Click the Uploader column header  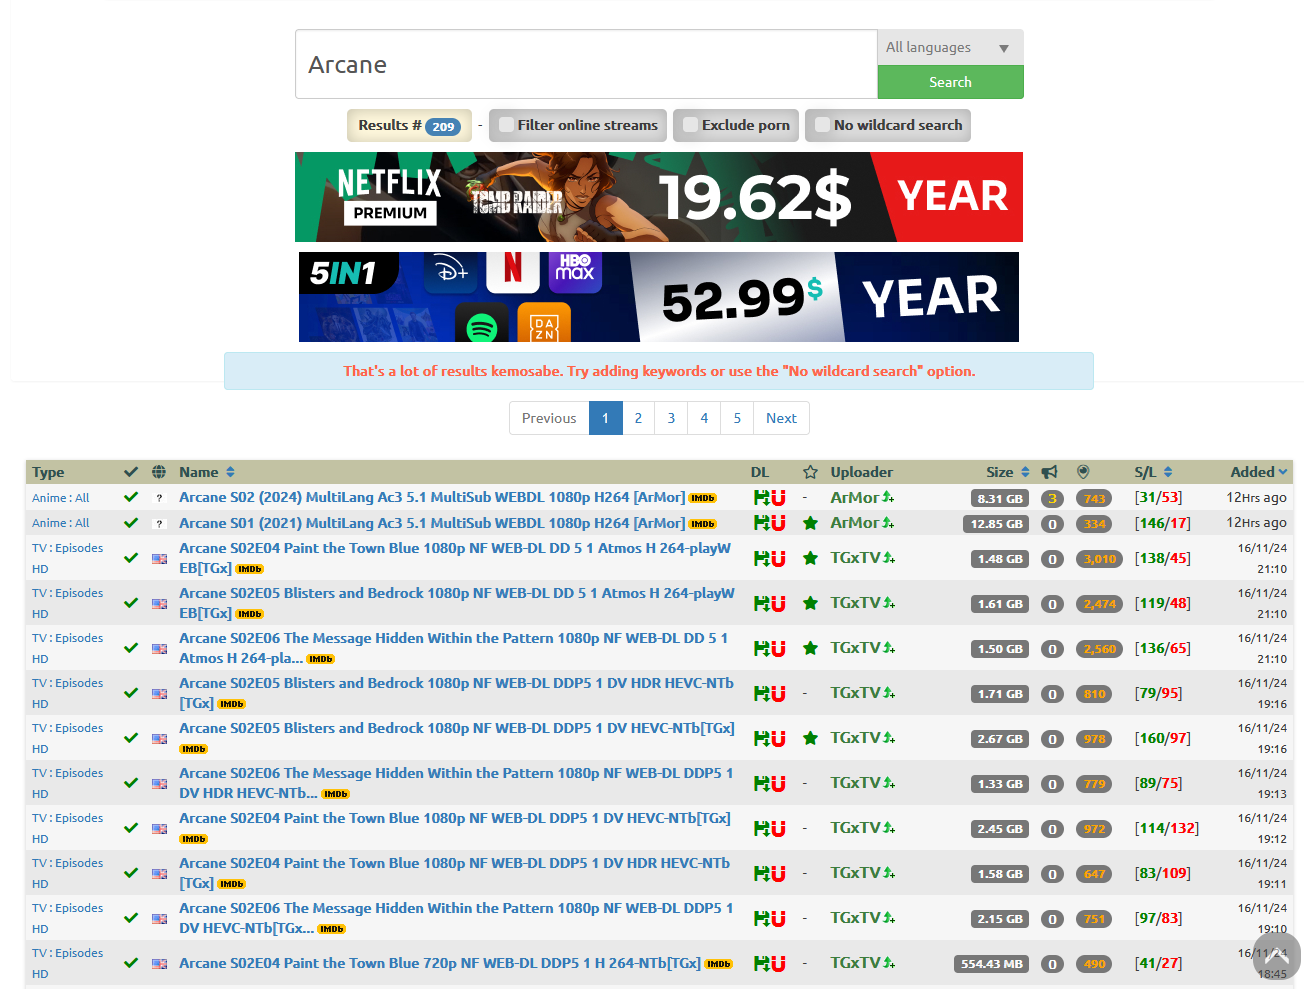[861, 472]
